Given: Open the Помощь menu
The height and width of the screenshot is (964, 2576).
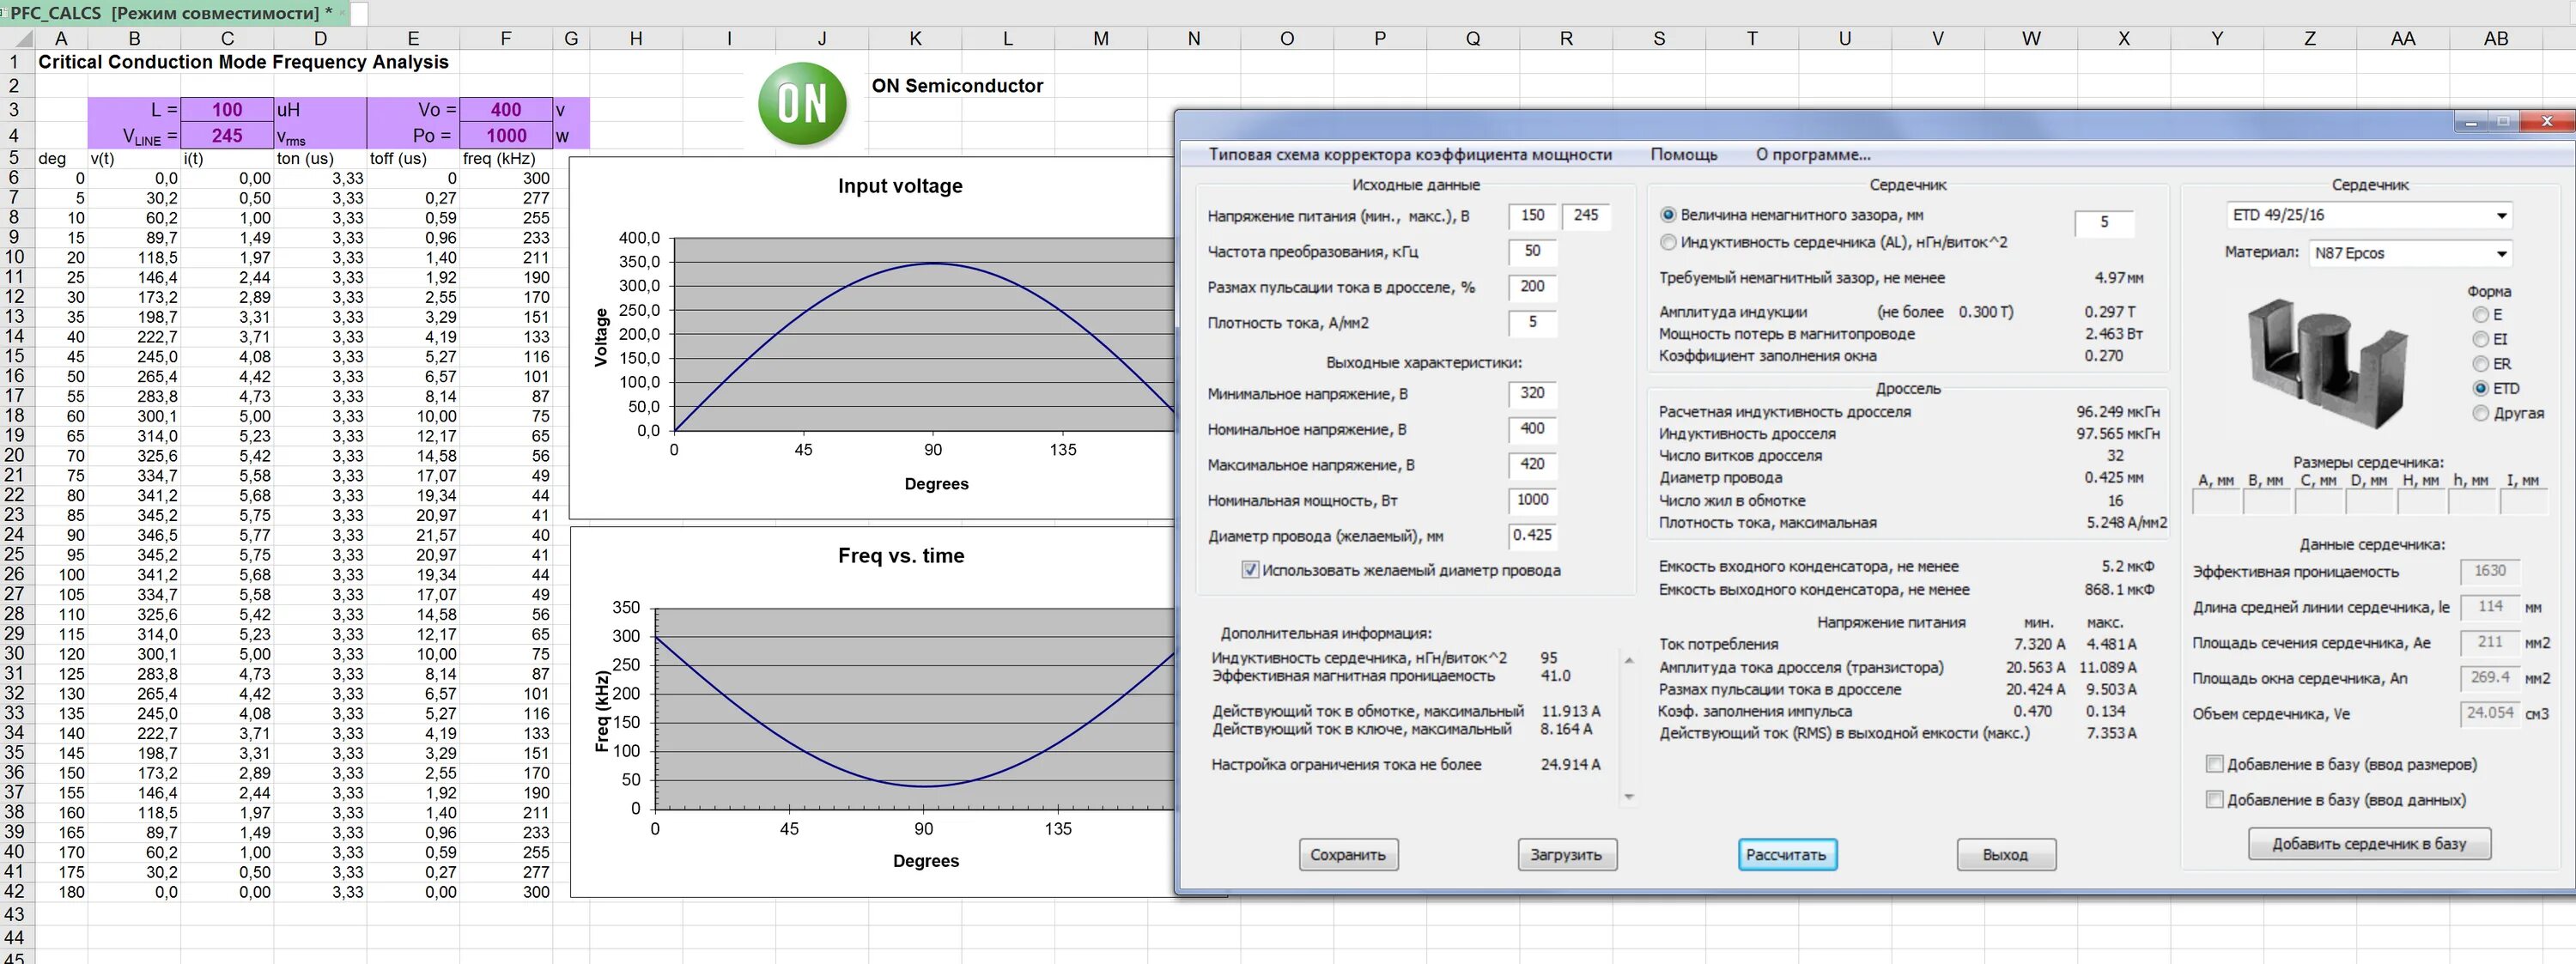Looking at the screenshot, I should (x=1683, y=155).
